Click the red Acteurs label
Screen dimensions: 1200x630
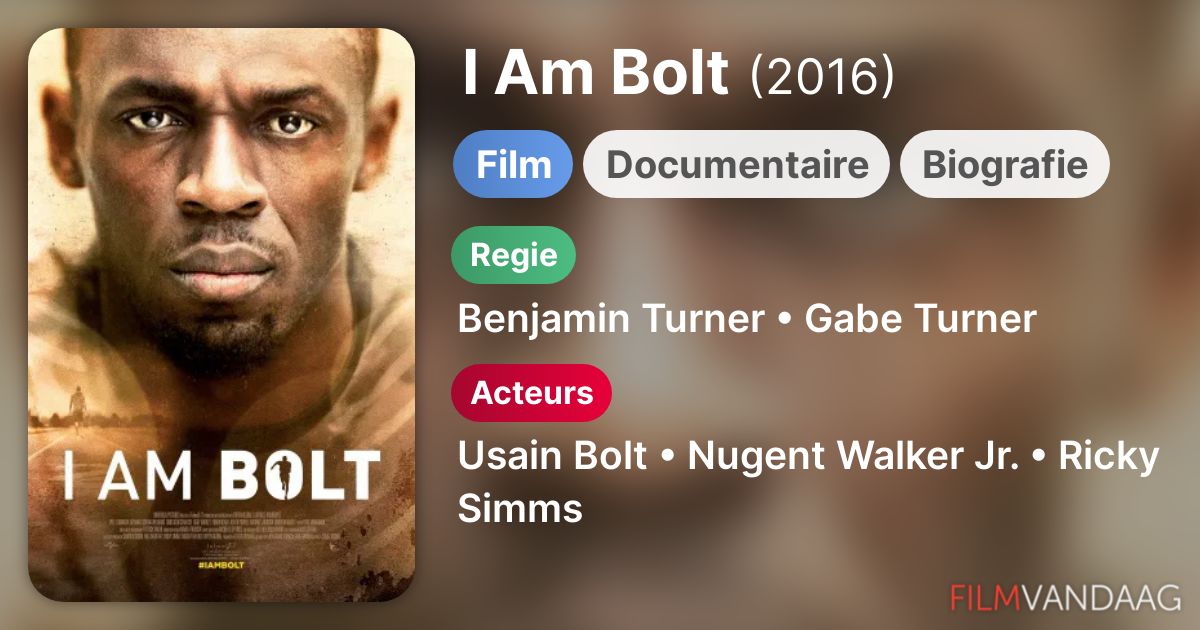coord(531,393)
